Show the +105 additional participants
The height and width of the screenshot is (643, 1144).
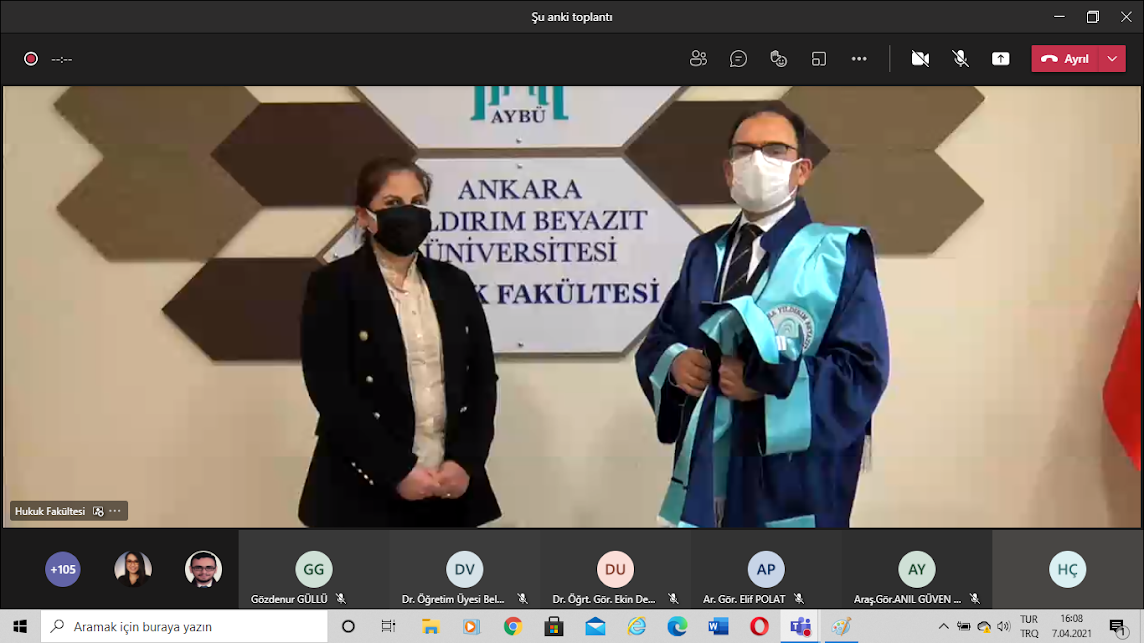pyautogui.click(x=63, y=569)
